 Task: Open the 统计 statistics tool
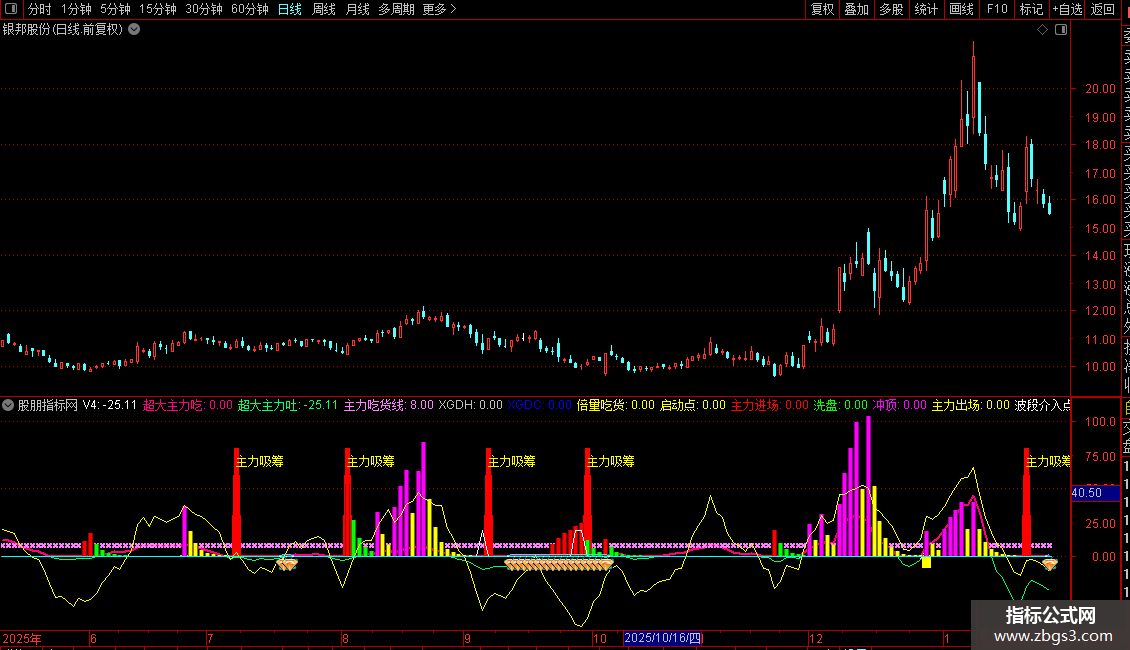tap(926, 9)
